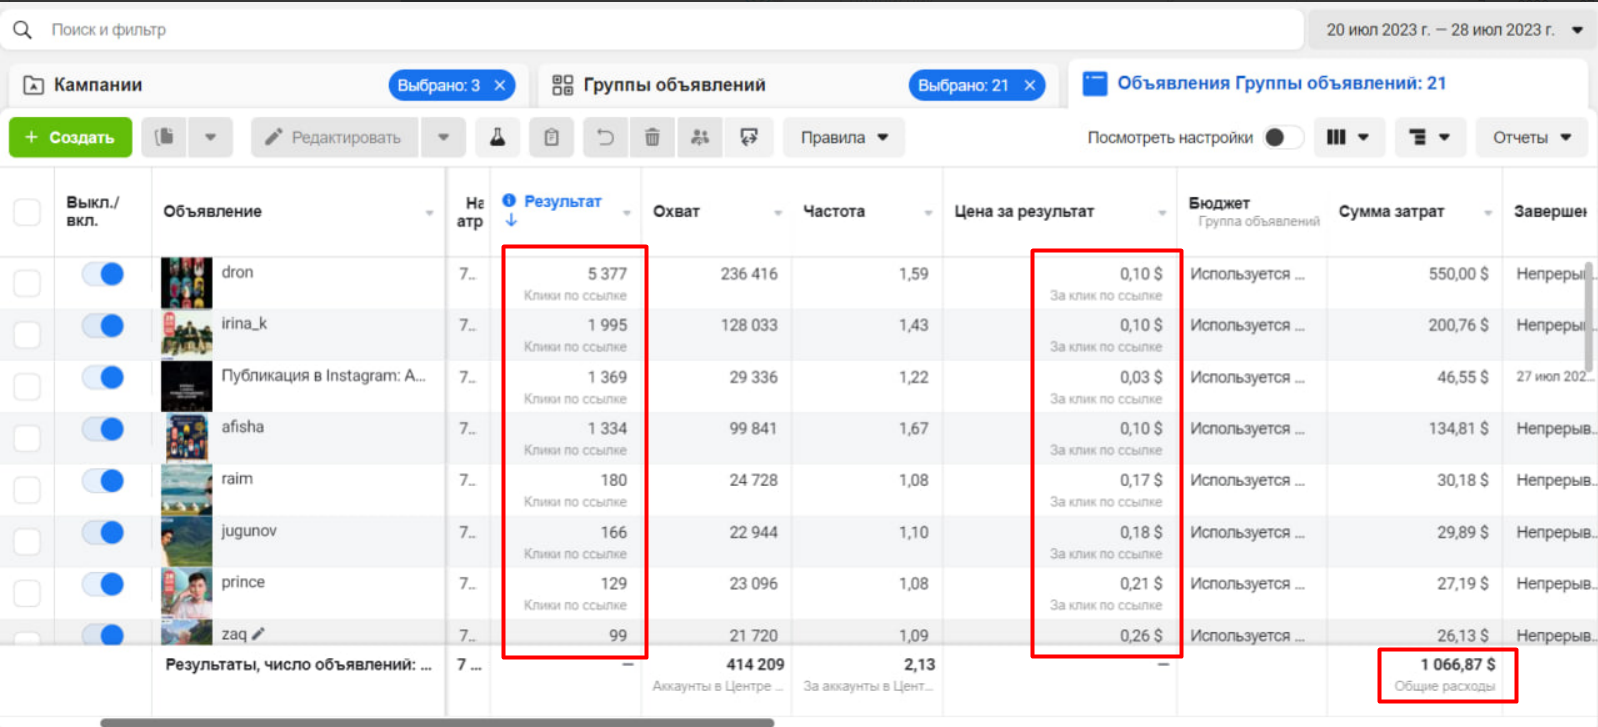Click the A/B test flask icon

[497, 137]
